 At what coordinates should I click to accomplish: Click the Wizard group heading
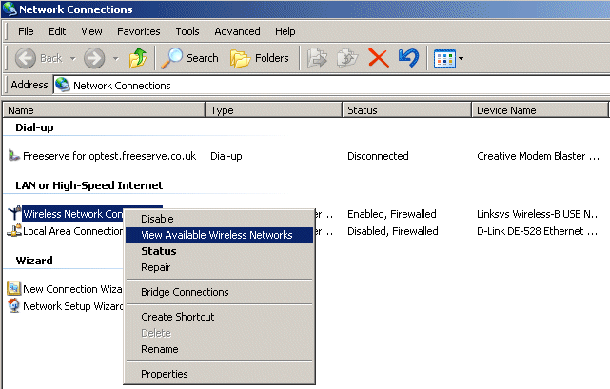34,260
